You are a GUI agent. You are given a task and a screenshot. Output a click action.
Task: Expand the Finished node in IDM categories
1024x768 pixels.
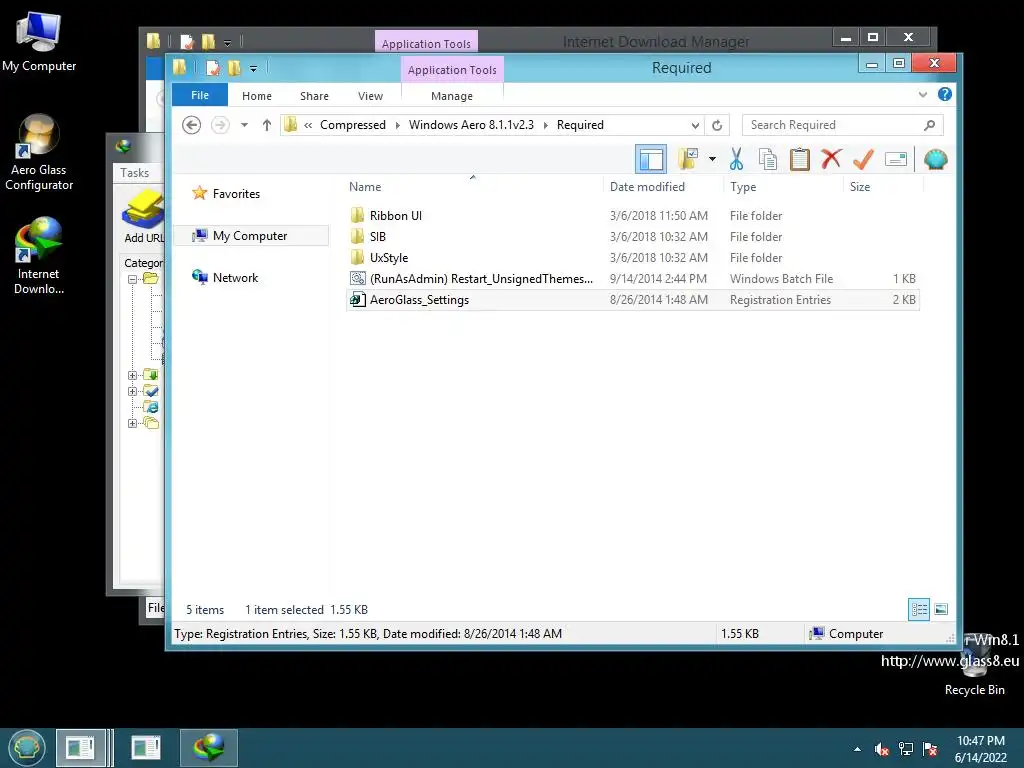(133, 392)
